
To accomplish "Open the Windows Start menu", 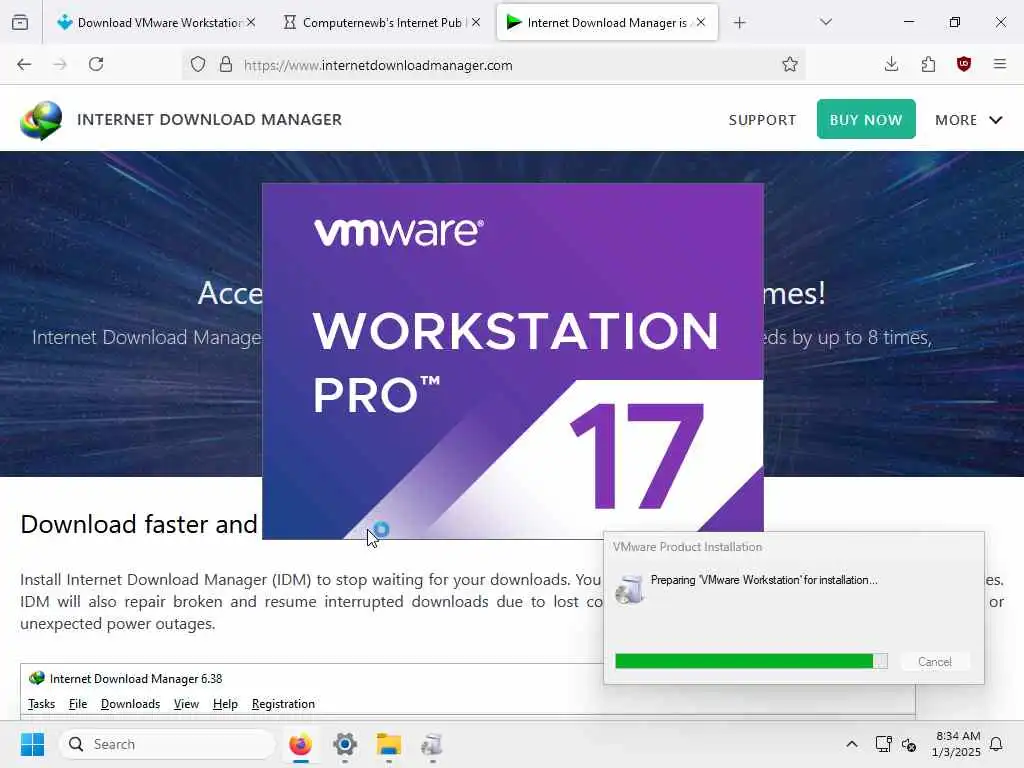I will tap(33, 744).
